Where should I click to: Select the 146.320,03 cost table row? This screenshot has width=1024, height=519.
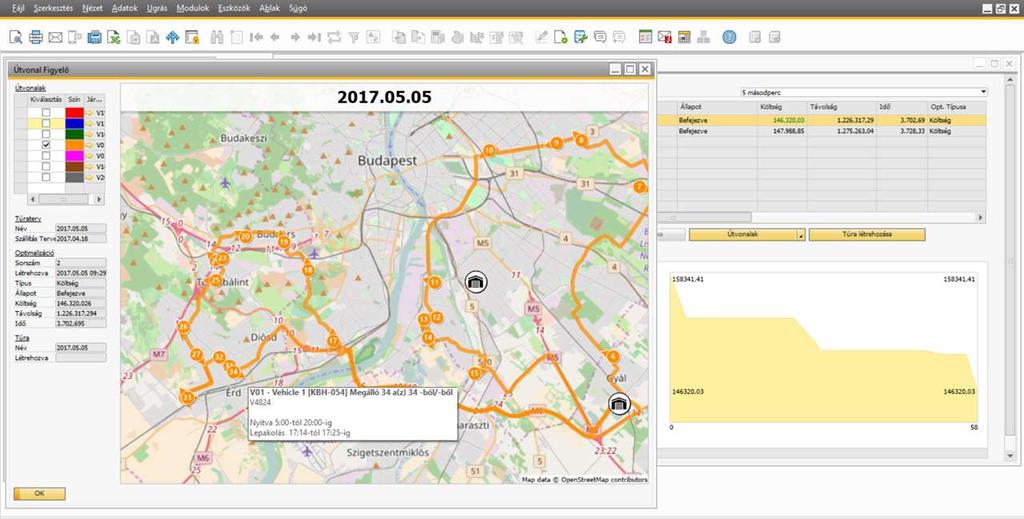click(x=822, y=120)
